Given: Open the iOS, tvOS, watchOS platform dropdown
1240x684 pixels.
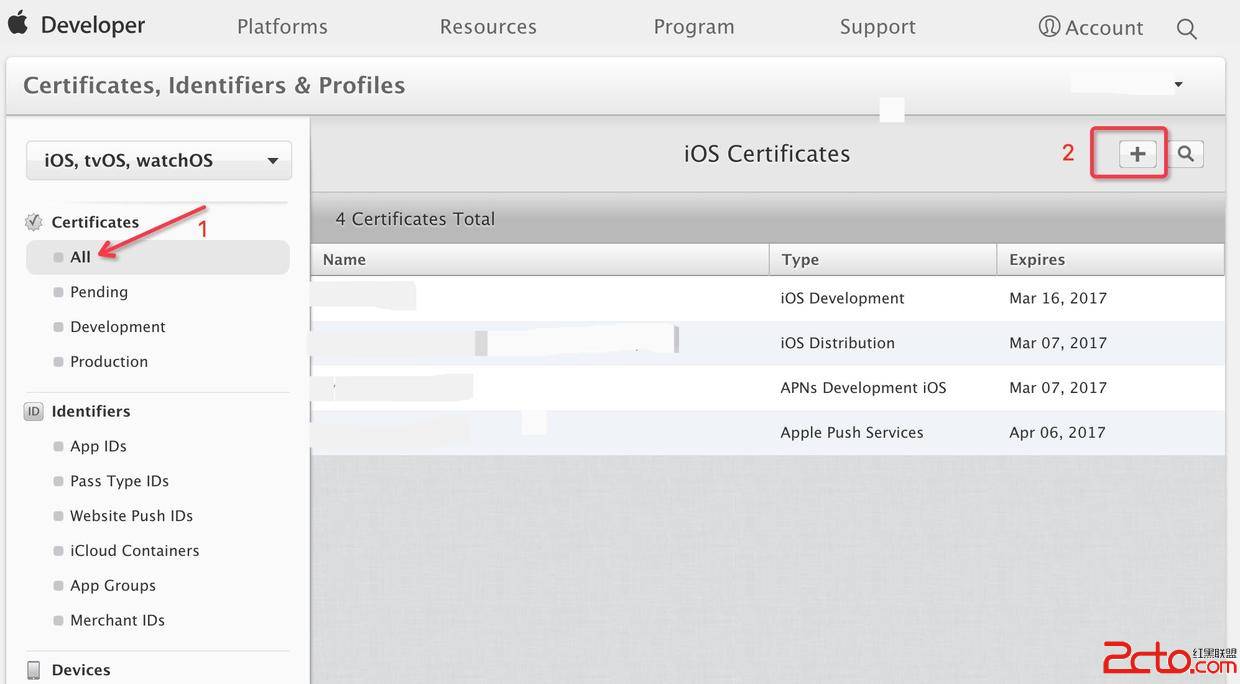Looking at the screenshot, I should click(x=159, y=160).
